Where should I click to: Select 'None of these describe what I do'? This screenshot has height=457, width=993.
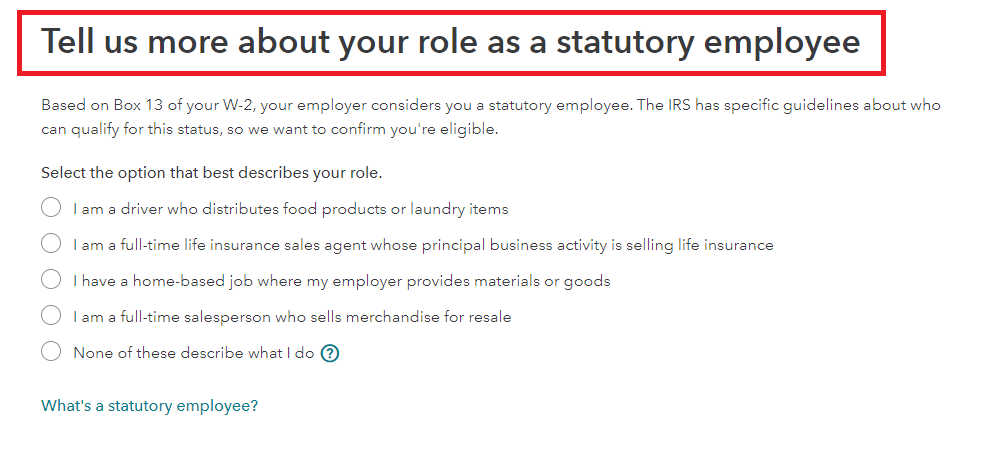51,351
